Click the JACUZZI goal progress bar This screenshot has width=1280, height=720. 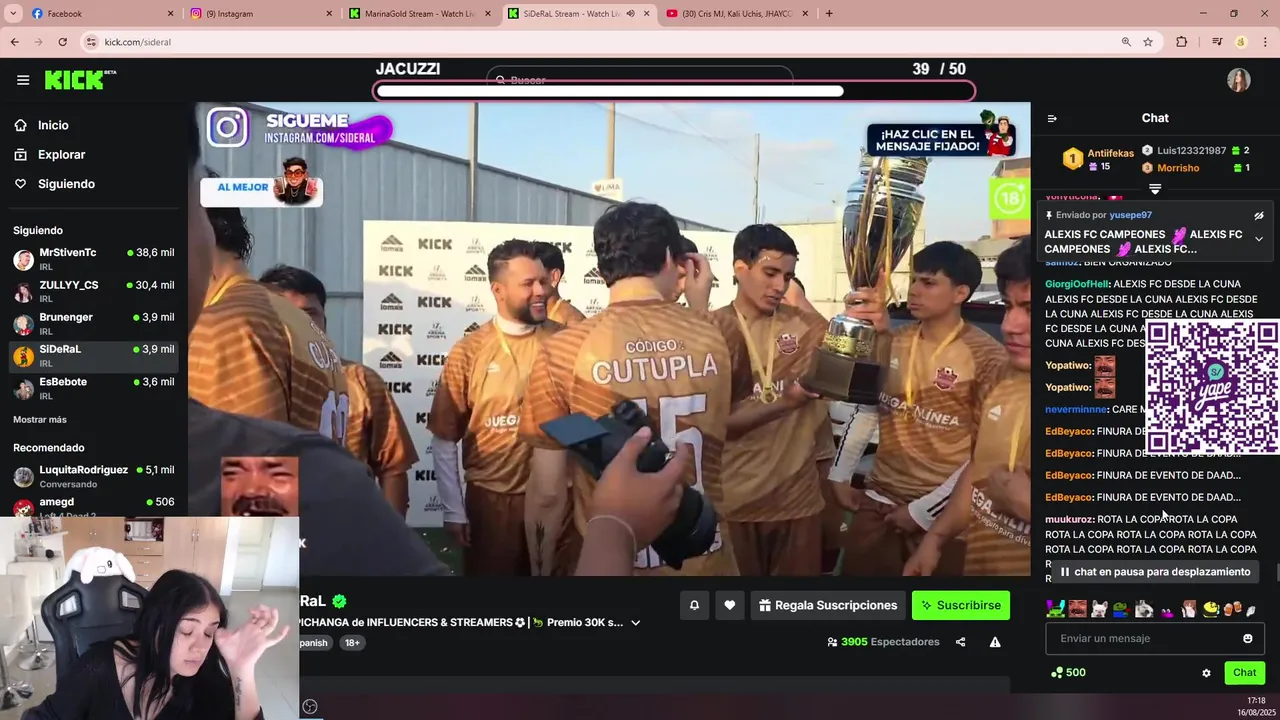pyautogui.click(x=674, y=91)
